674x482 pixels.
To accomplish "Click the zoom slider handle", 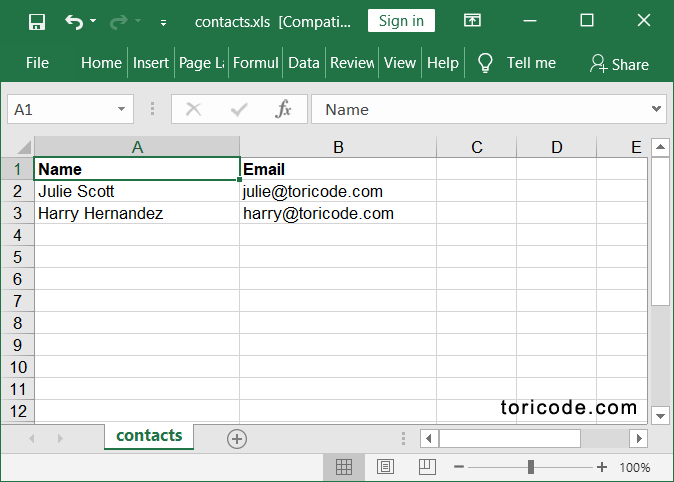I will (x=531, y=467).
